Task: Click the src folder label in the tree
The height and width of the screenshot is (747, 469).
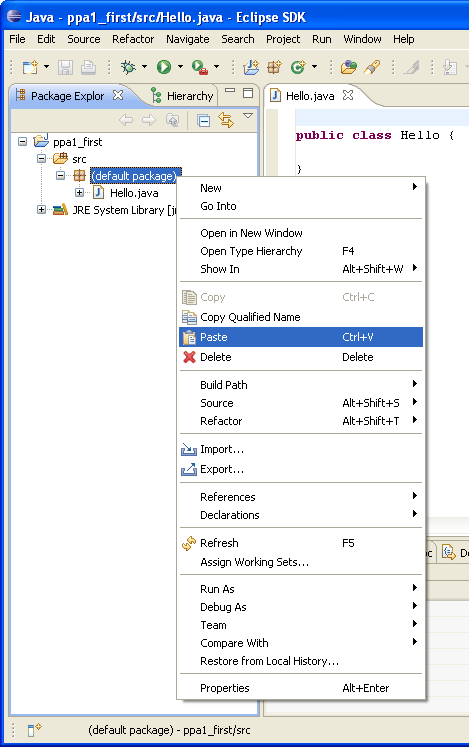Action: tap(79, 159)
